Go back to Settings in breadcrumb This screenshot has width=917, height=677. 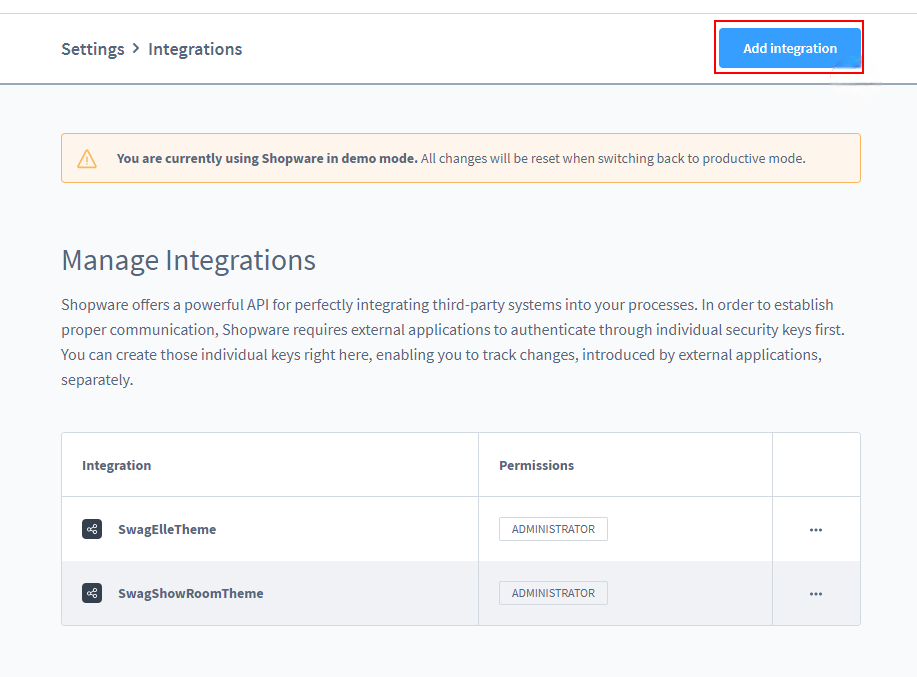93,49
